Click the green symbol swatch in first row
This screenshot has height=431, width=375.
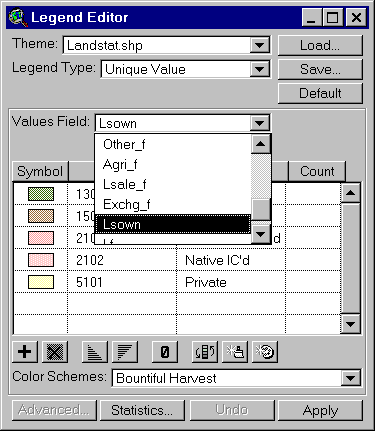coord(41,194)
